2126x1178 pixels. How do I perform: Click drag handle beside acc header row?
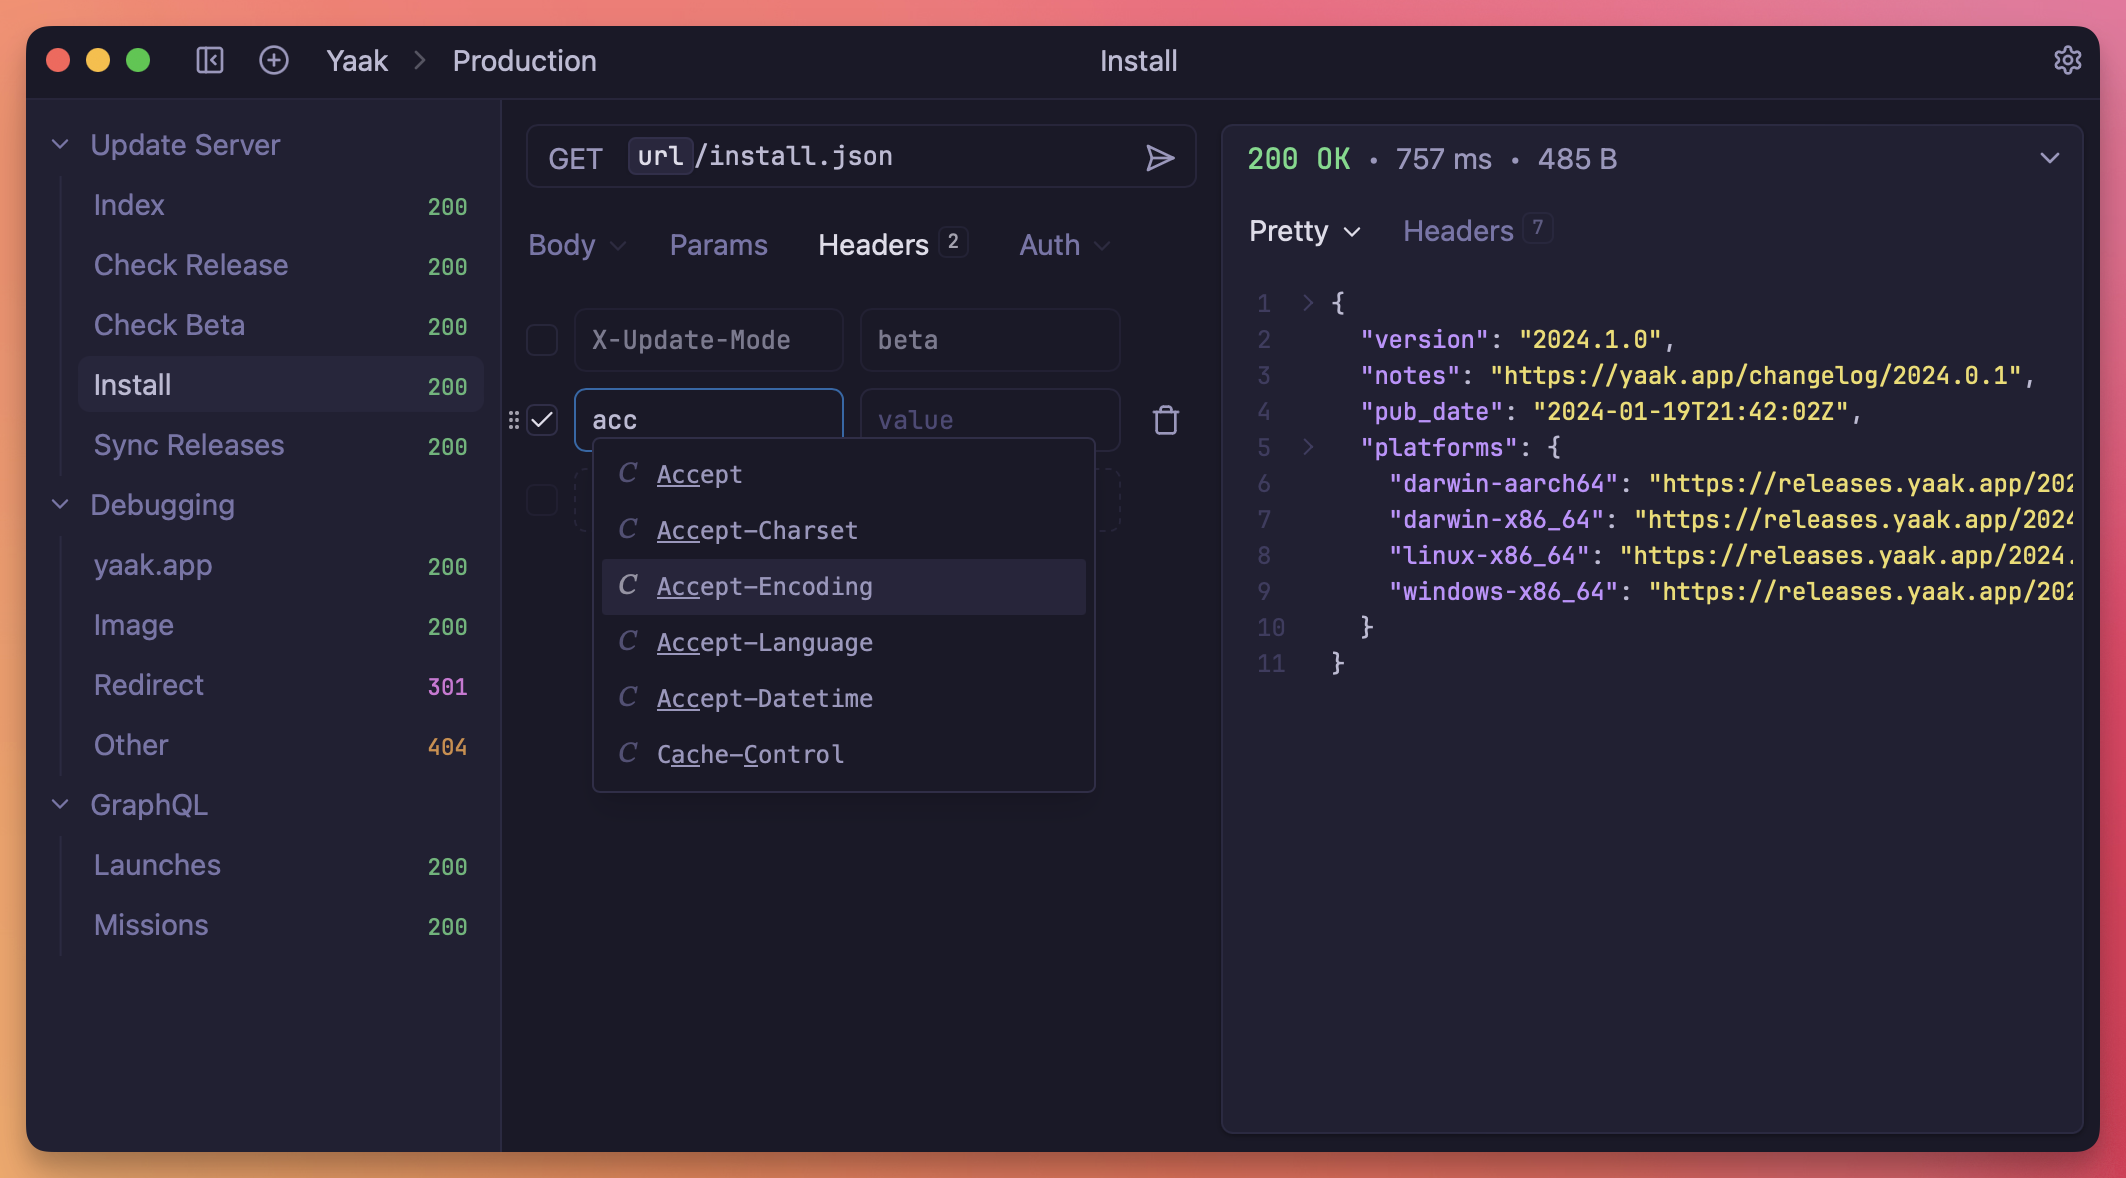(514, 420)
